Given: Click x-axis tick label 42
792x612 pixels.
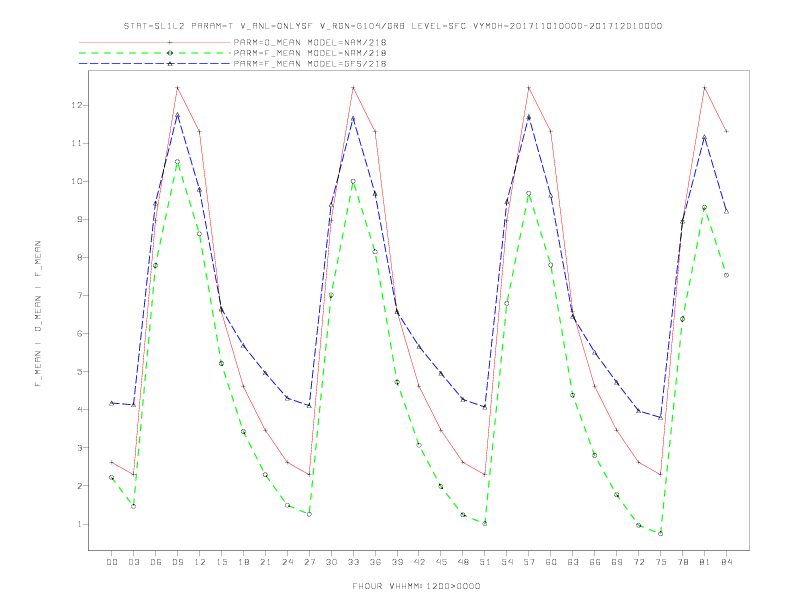Looking at the screenshot, I should point(419,562).
